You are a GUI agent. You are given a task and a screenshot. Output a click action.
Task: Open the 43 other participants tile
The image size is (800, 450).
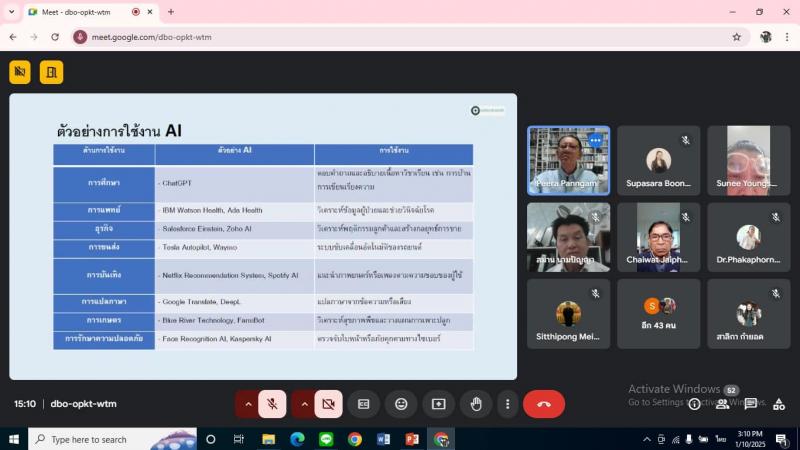pos(658,314)
